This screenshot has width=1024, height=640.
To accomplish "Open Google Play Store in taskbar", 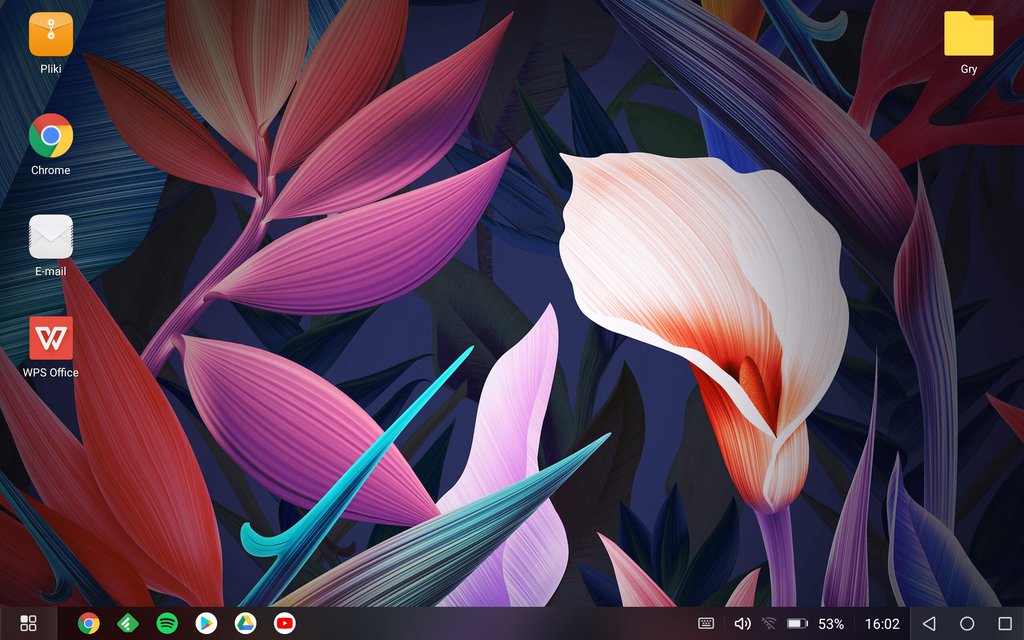I will [x=206, y=623].
